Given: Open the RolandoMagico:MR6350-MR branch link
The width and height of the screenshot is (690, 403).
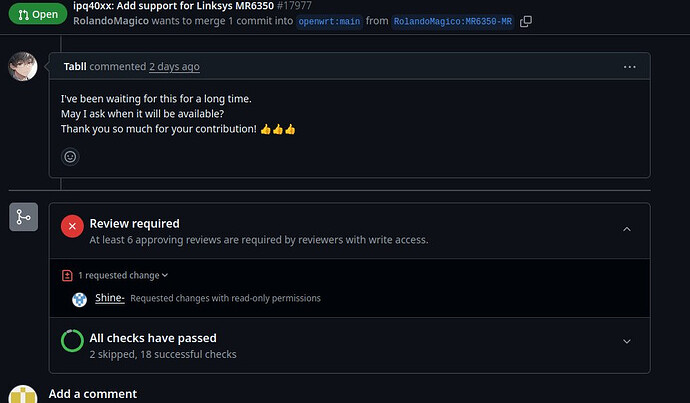Looking at the screenshot, I should coord(452,21).
